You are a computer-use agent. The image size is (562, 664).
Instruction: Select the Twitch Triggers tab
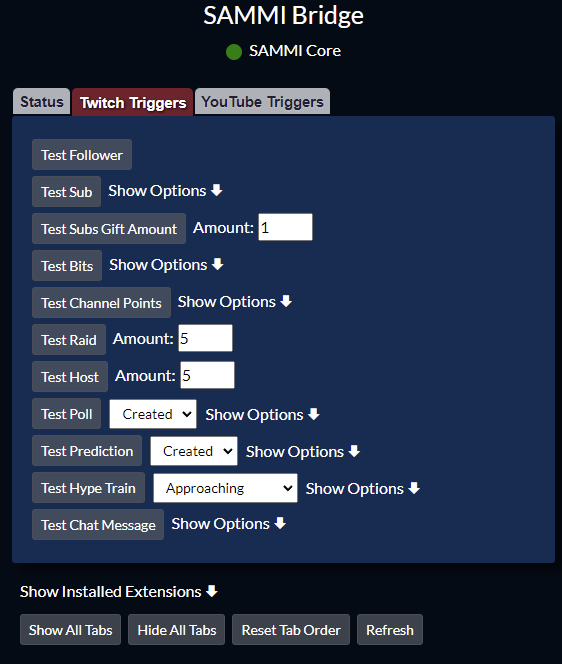tap(133, 102)
